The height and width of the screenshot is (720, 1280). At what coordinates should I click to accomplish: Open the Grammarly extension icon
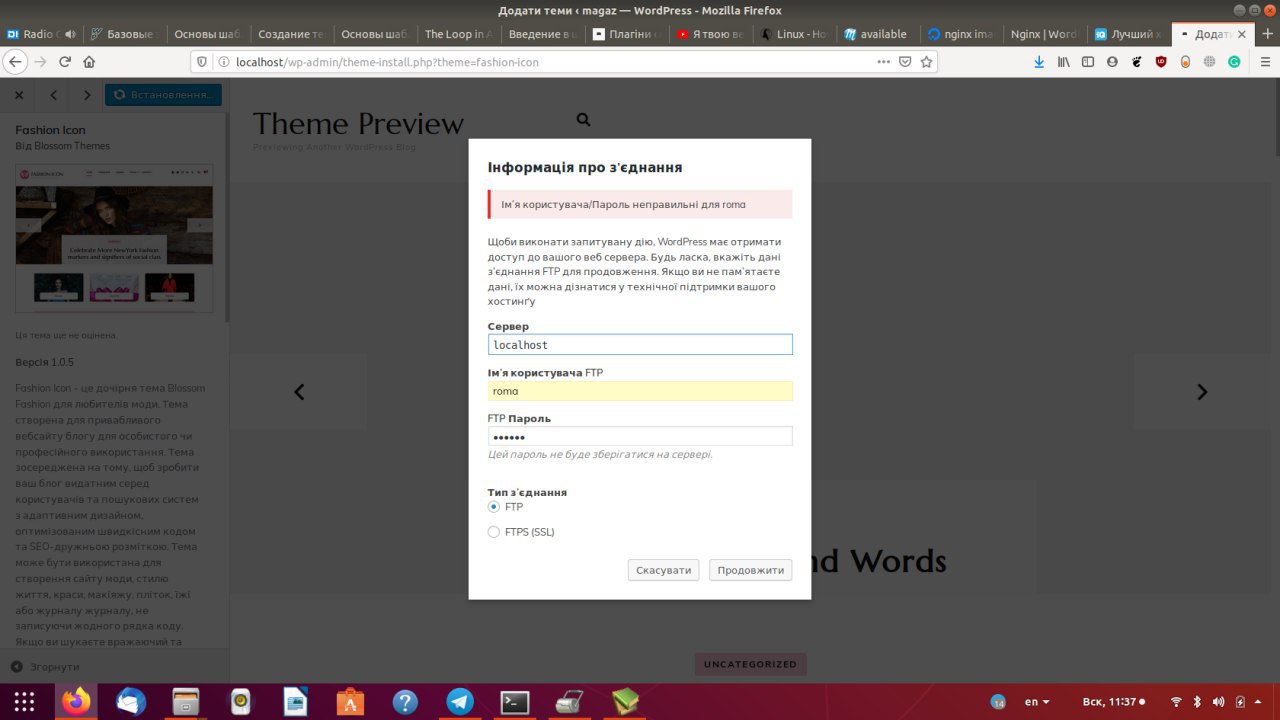coord(1234,61)
